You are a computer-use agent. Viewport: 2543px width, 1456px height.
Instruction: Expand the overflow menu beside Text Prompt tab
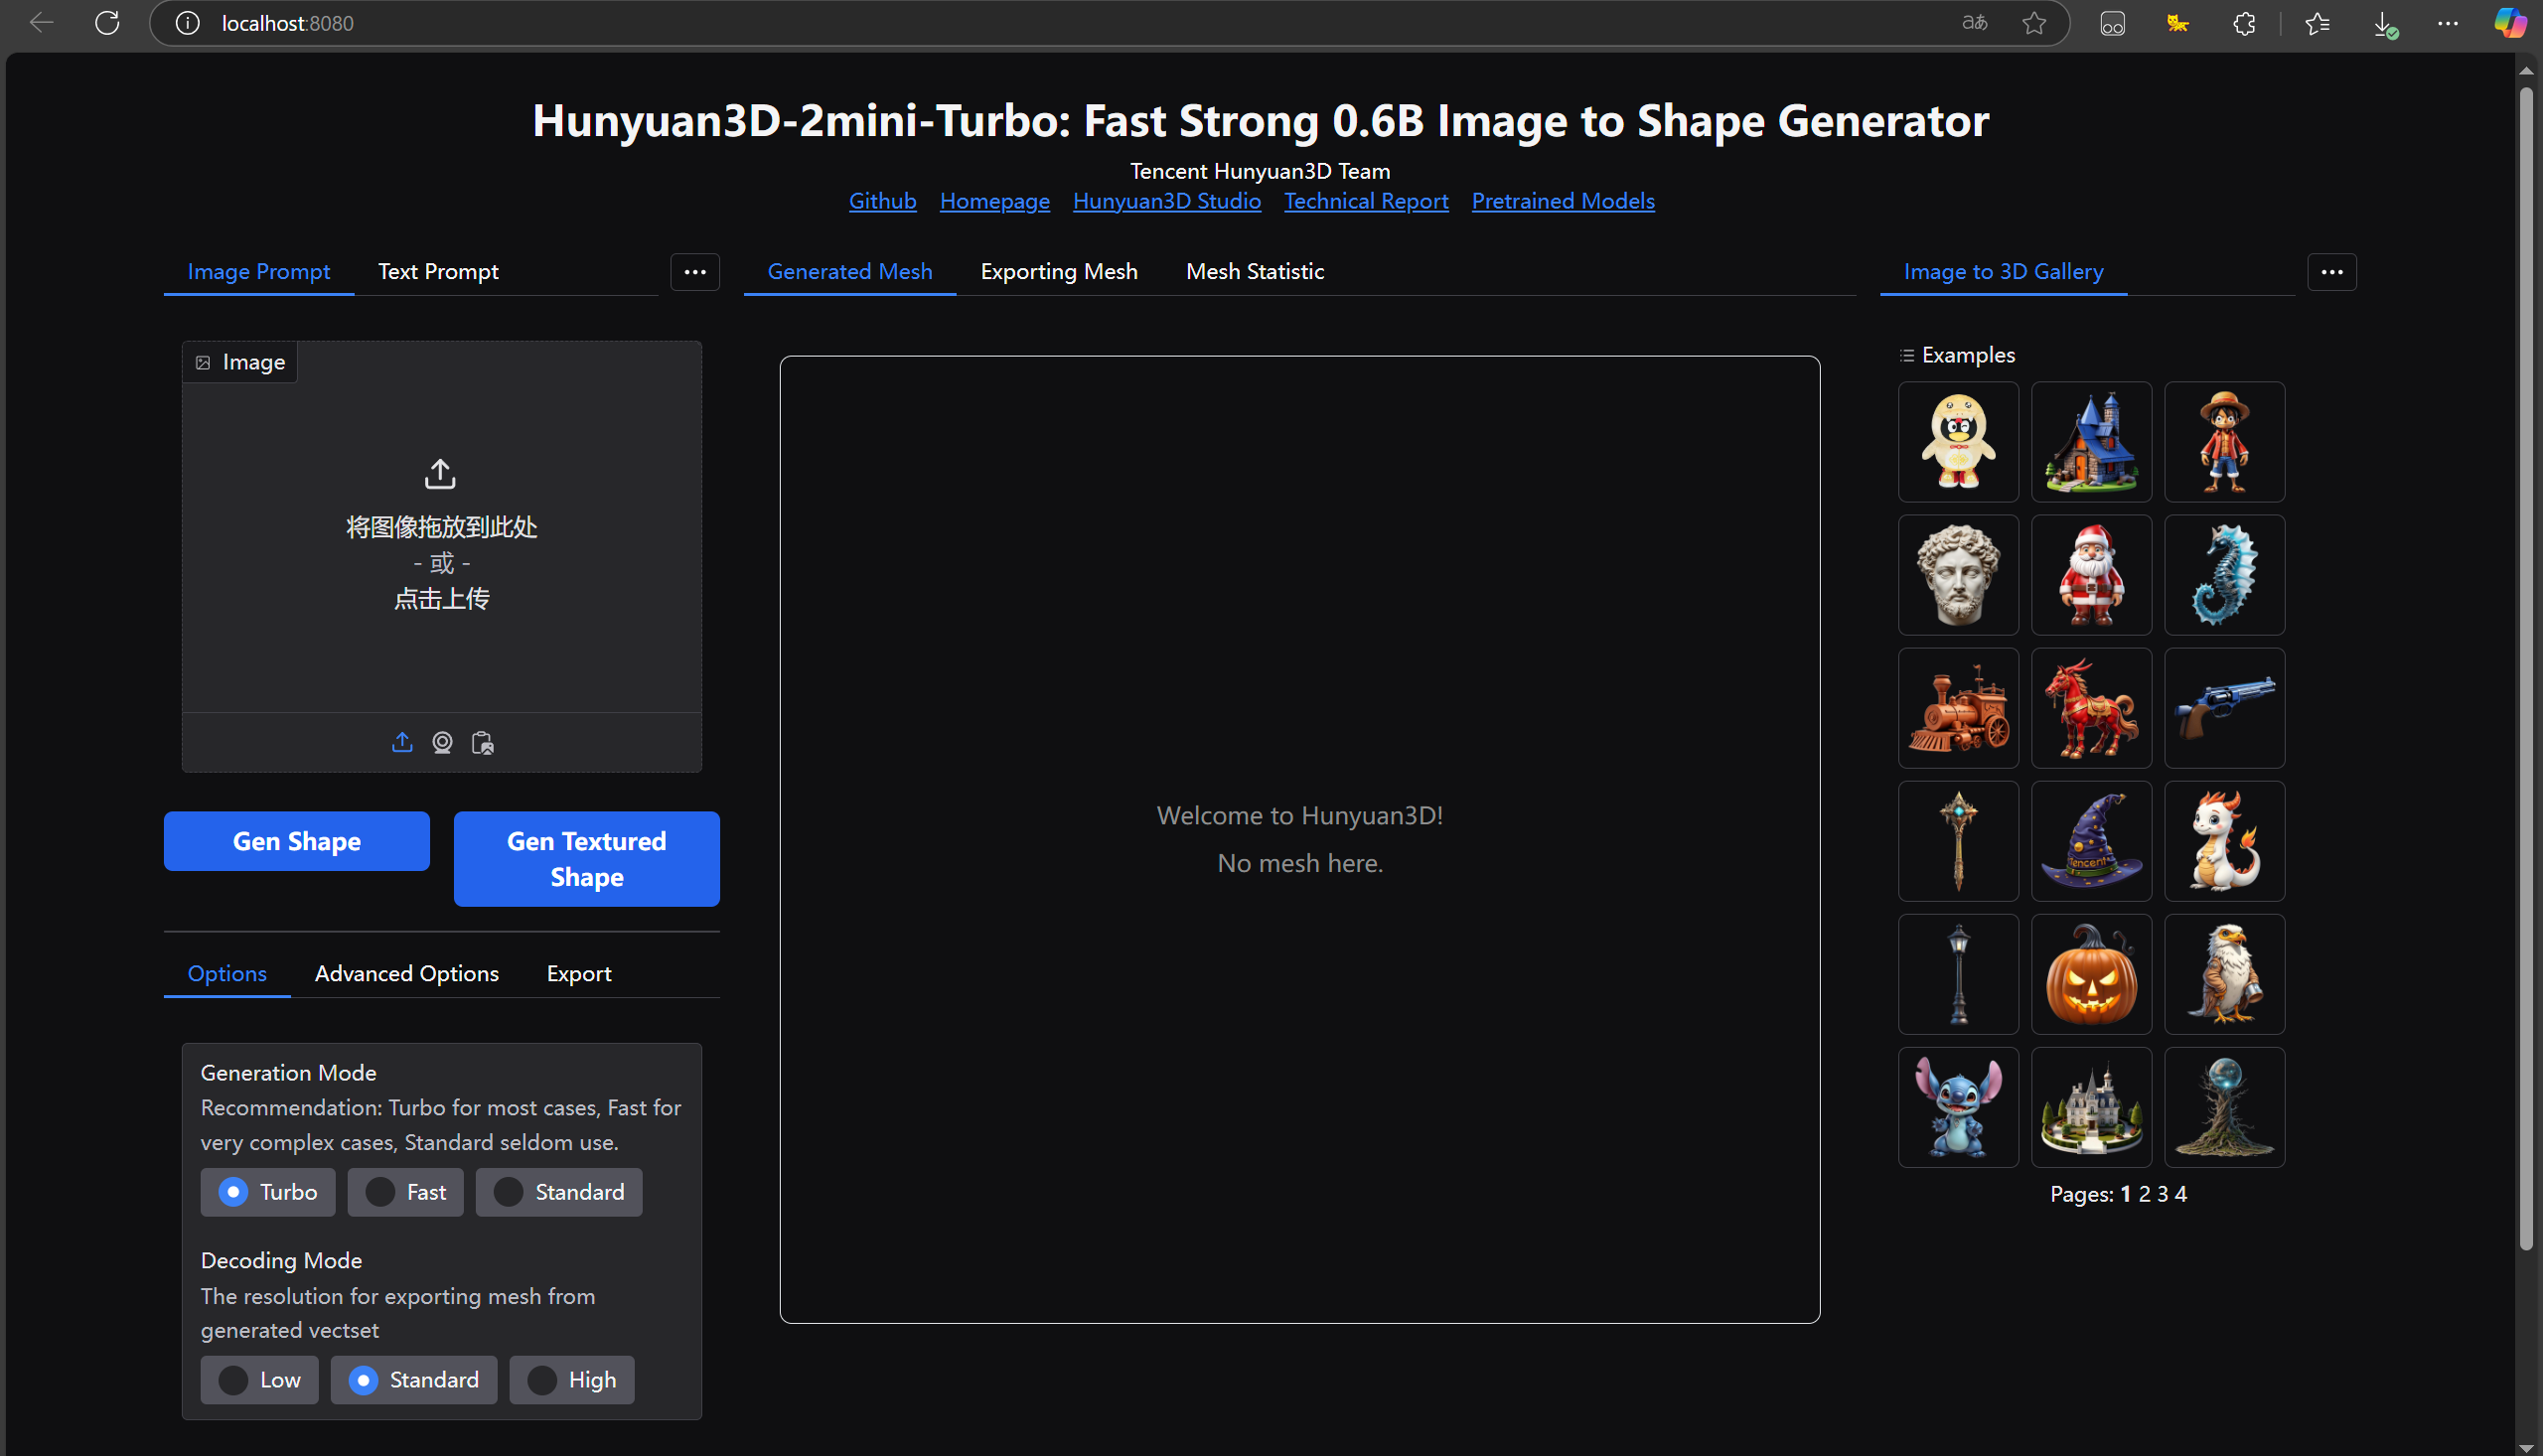pos(695,272)
